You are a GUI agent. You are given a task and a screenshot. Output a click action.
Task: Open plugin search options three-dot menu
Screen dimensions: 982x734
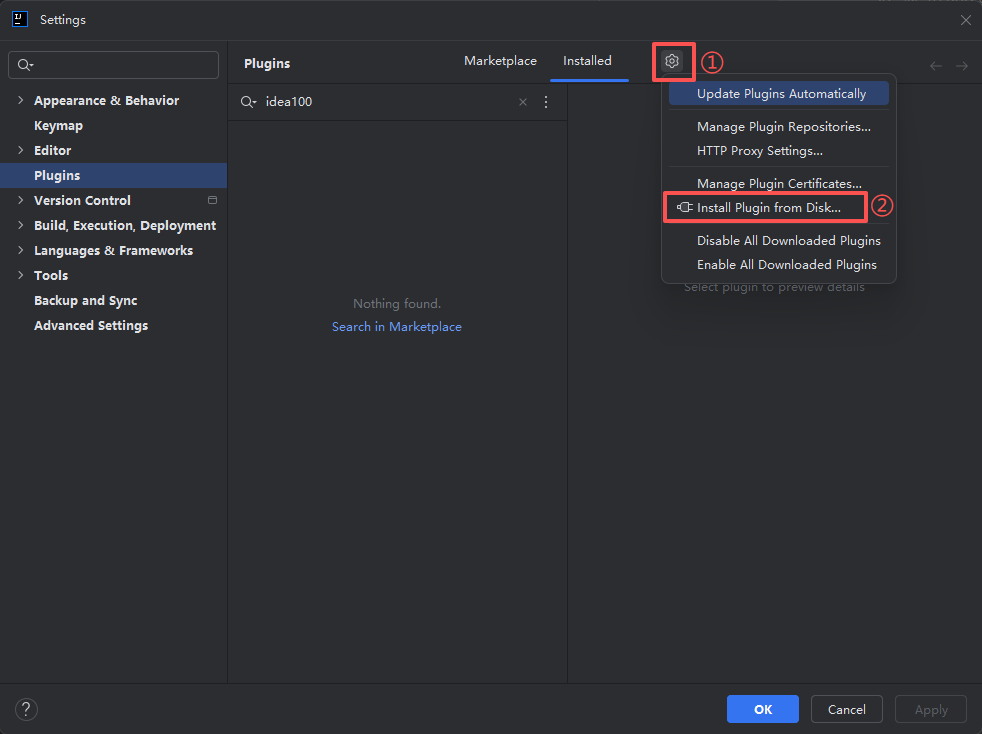pos(546,102)
